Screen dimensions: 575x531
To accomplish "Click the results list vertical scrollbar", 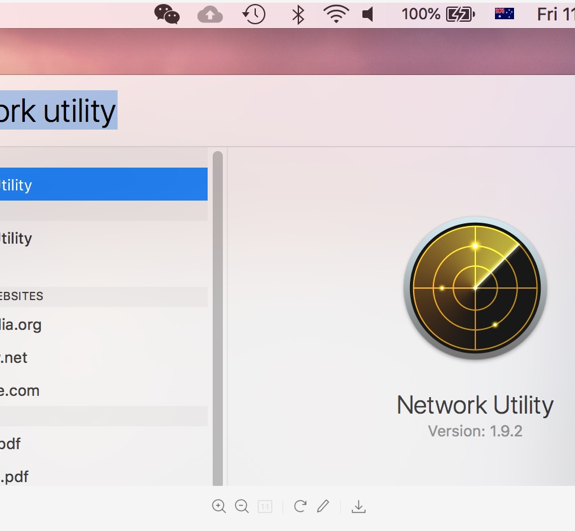I will coord(218,318).
